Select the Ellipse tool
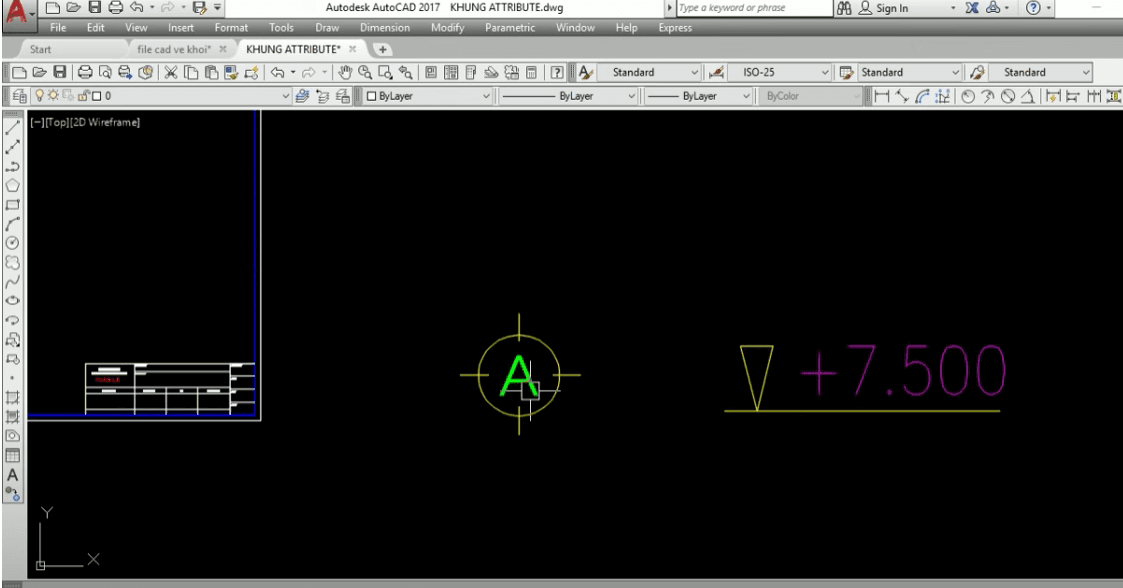 pyautogui.click(x=12, y=301)
